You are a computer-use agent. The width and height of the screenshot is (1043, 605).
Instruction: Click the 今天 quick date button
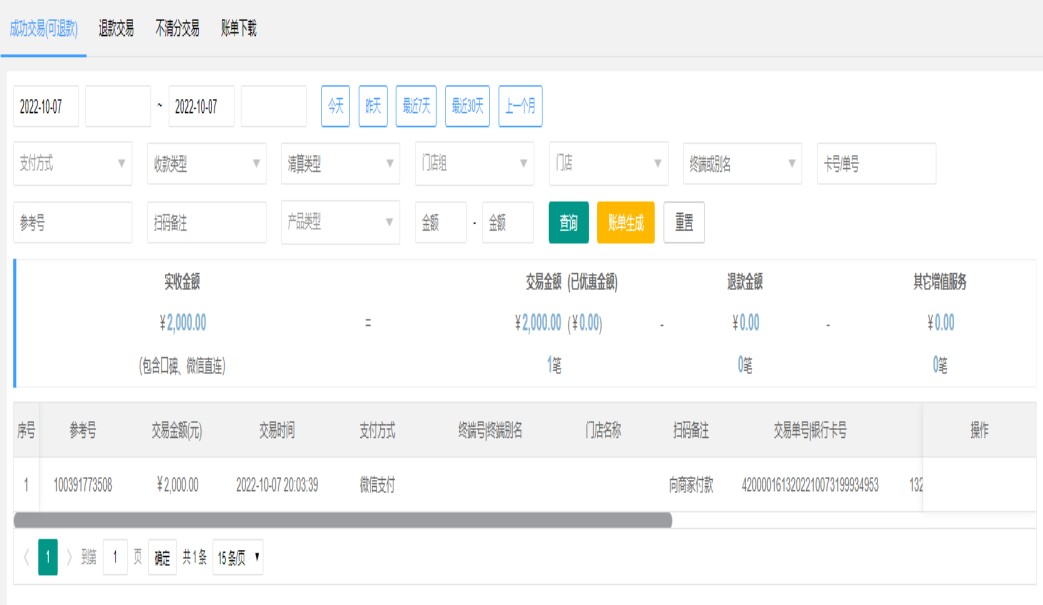point(335,107)
